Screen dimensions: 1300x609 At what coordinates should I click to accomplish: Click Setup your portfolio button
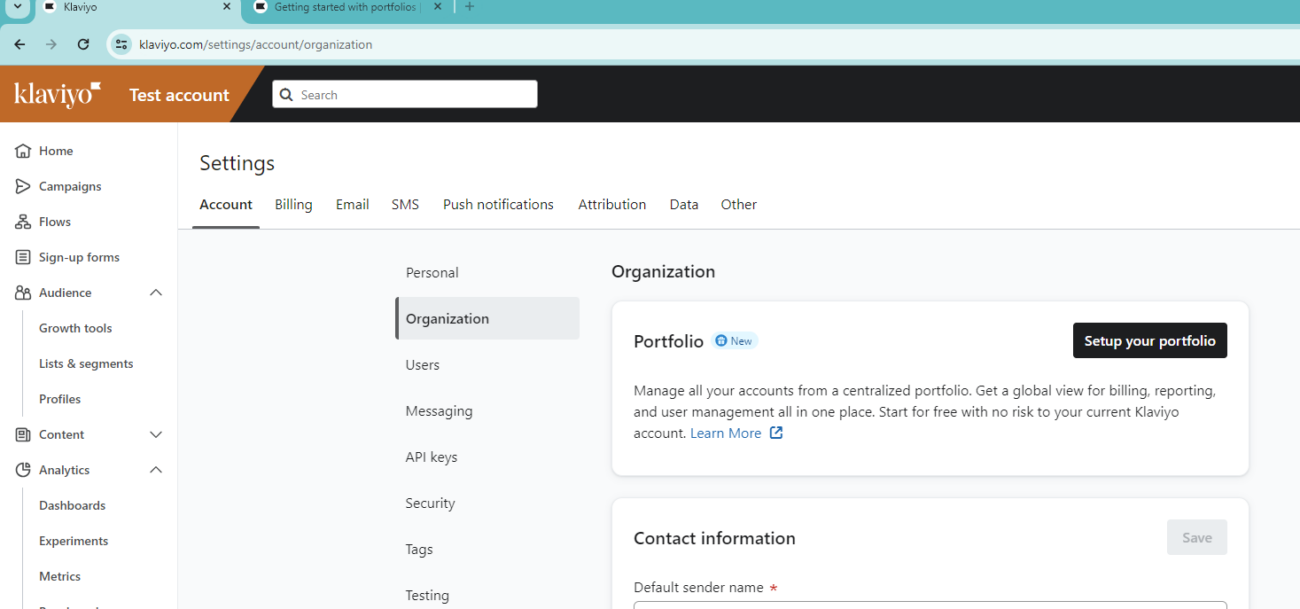(1150, 341)
